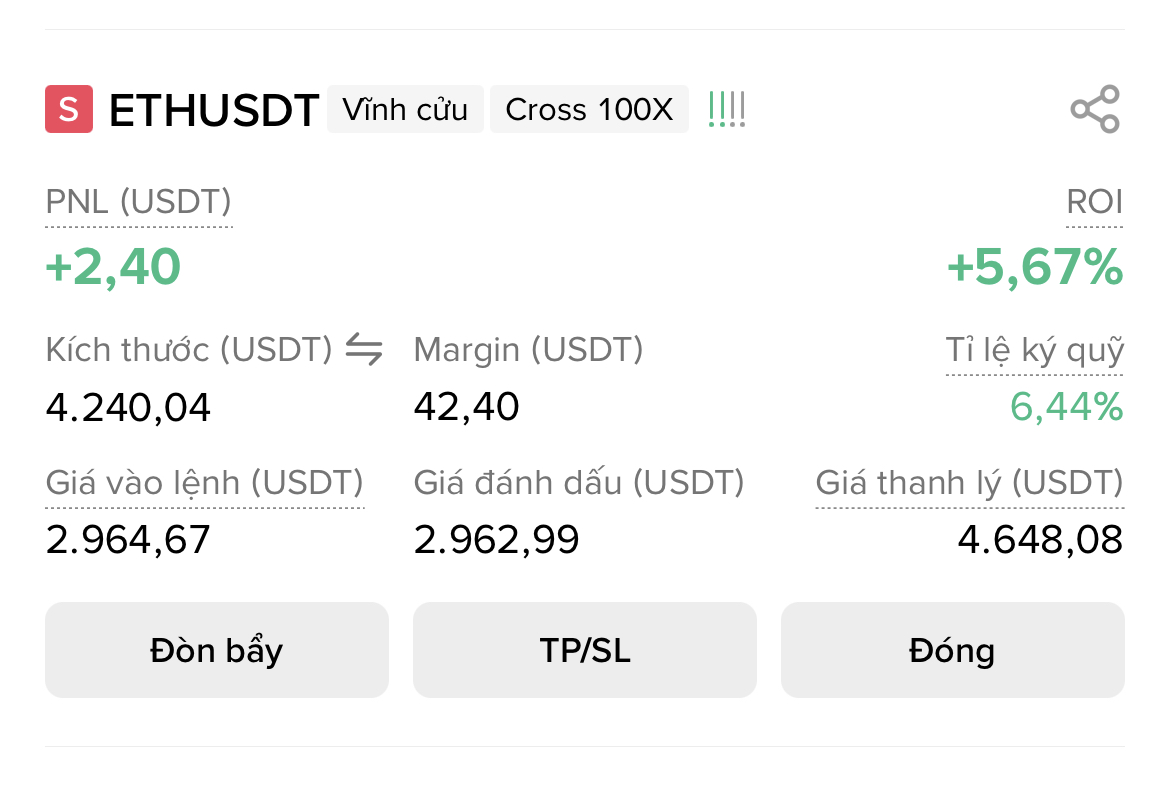The width and height of the screenshot is (1170, 798).
Task: Tap the Giá thanh lý (USDT) label
Action: tap(969, 483)
